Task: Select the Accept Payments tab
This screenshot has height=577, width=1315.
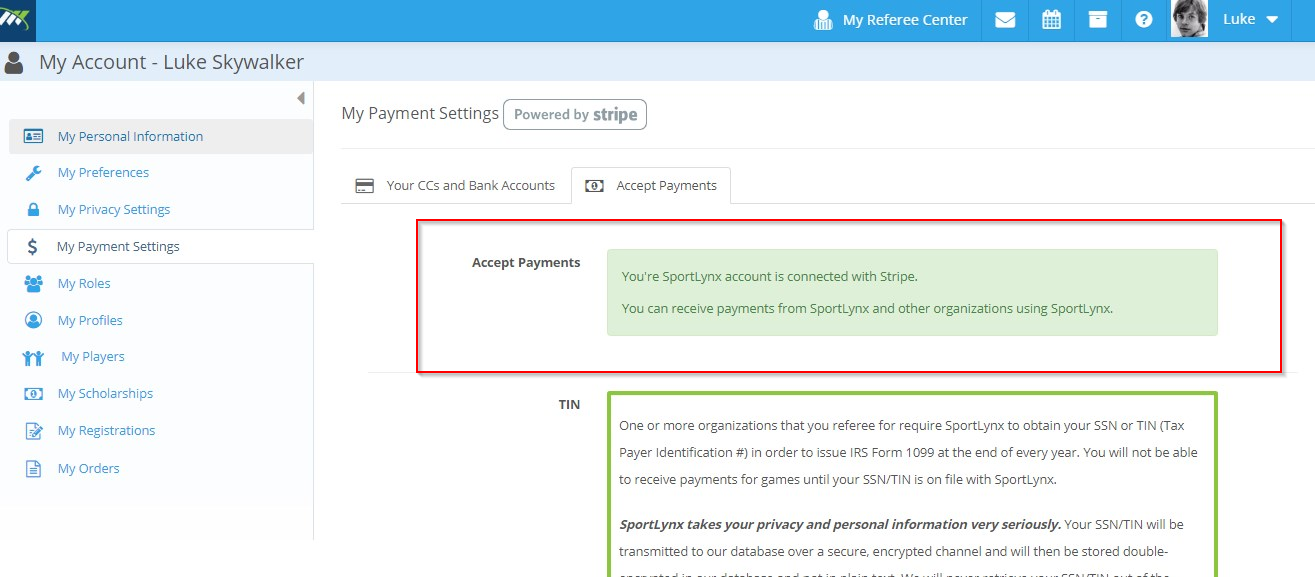Action: point(651,185)
